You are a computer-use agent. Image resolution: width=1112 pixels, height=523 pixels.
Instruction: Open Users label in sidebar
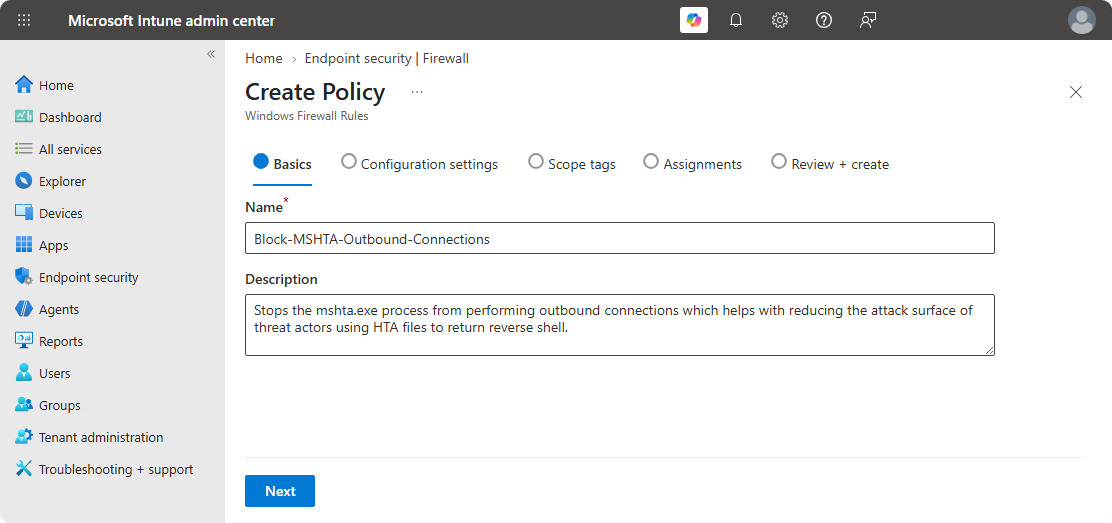[x=55, y=373]
